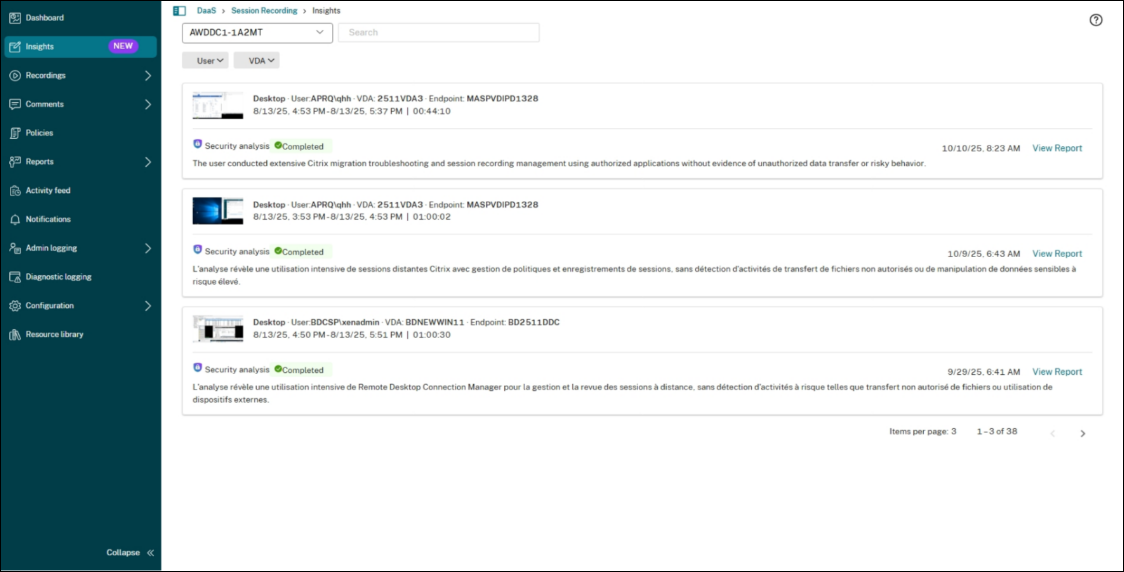View Report for 9/29/25 analysis
The image size is (1124, 572).
(x=1057, y=372)
